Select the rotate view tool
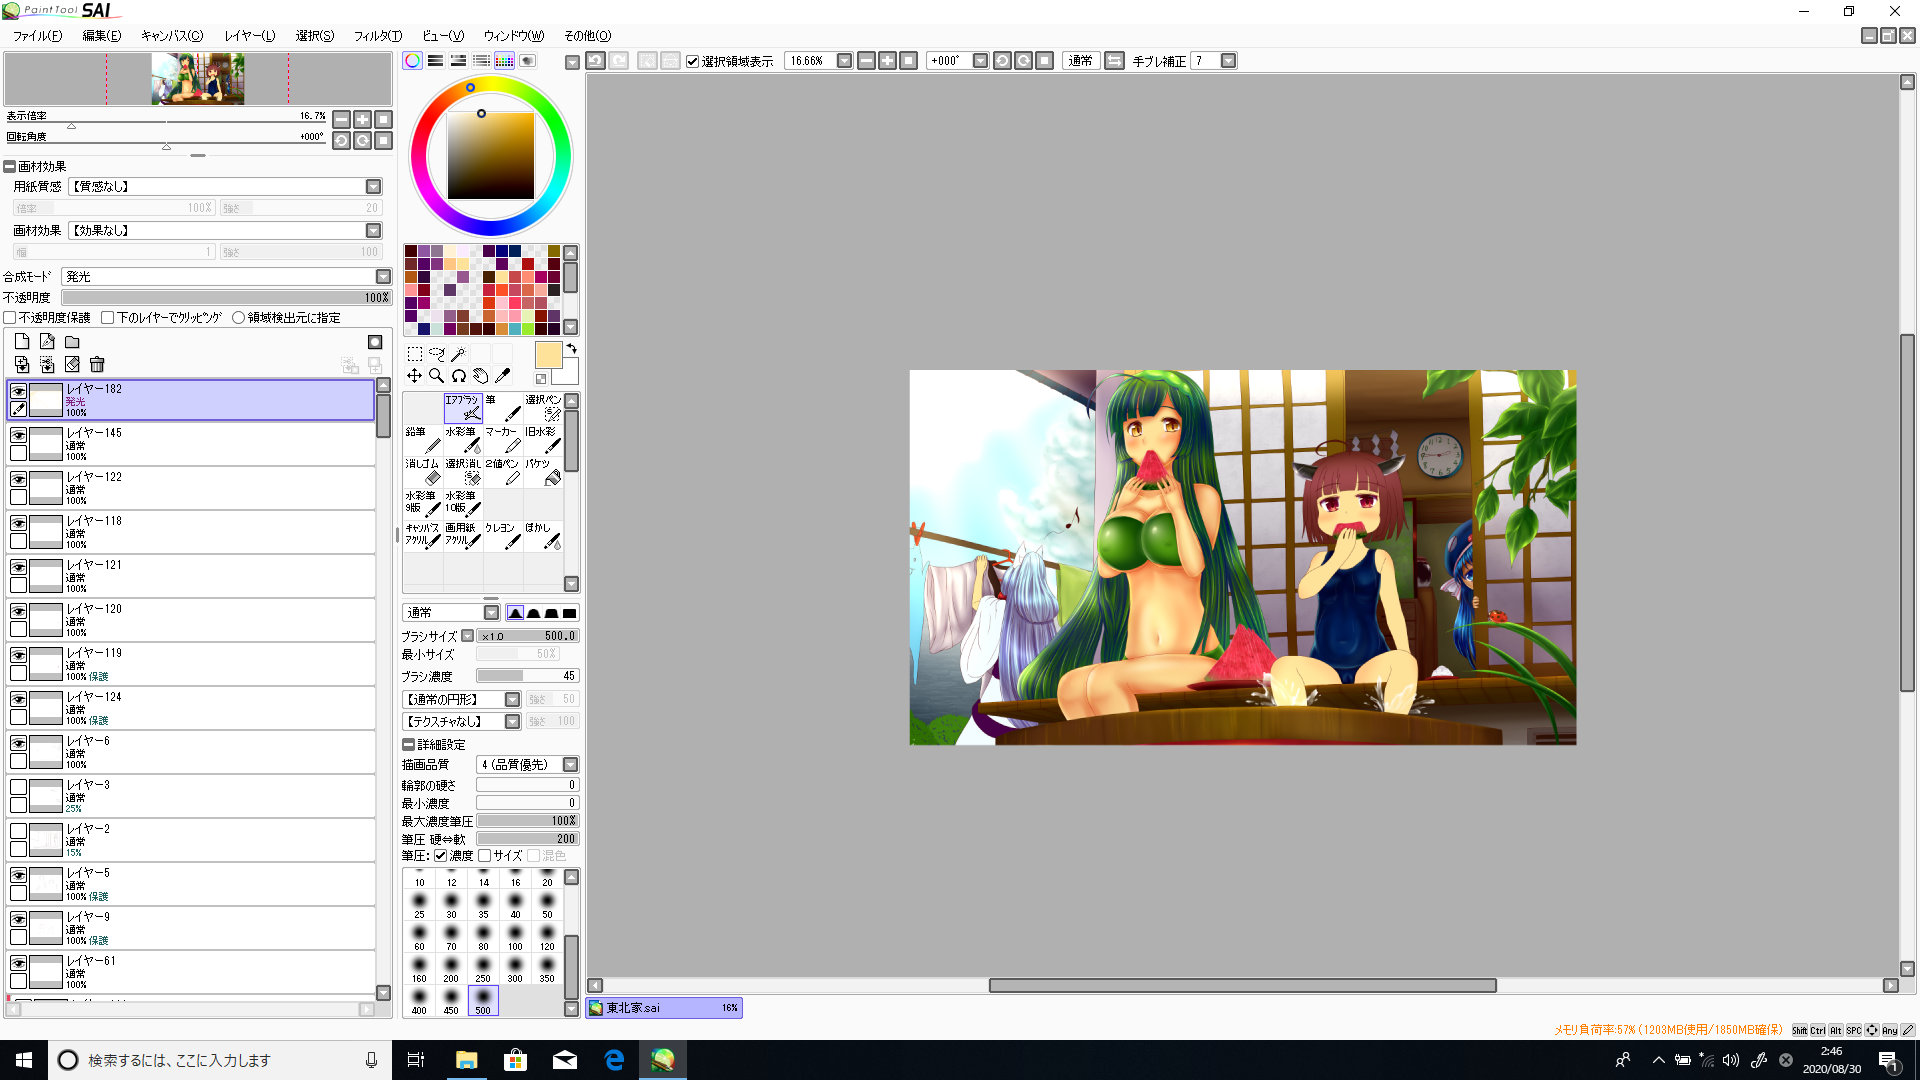The height and width of the screenshot is (1080, 1920). [x=458, y=376]
